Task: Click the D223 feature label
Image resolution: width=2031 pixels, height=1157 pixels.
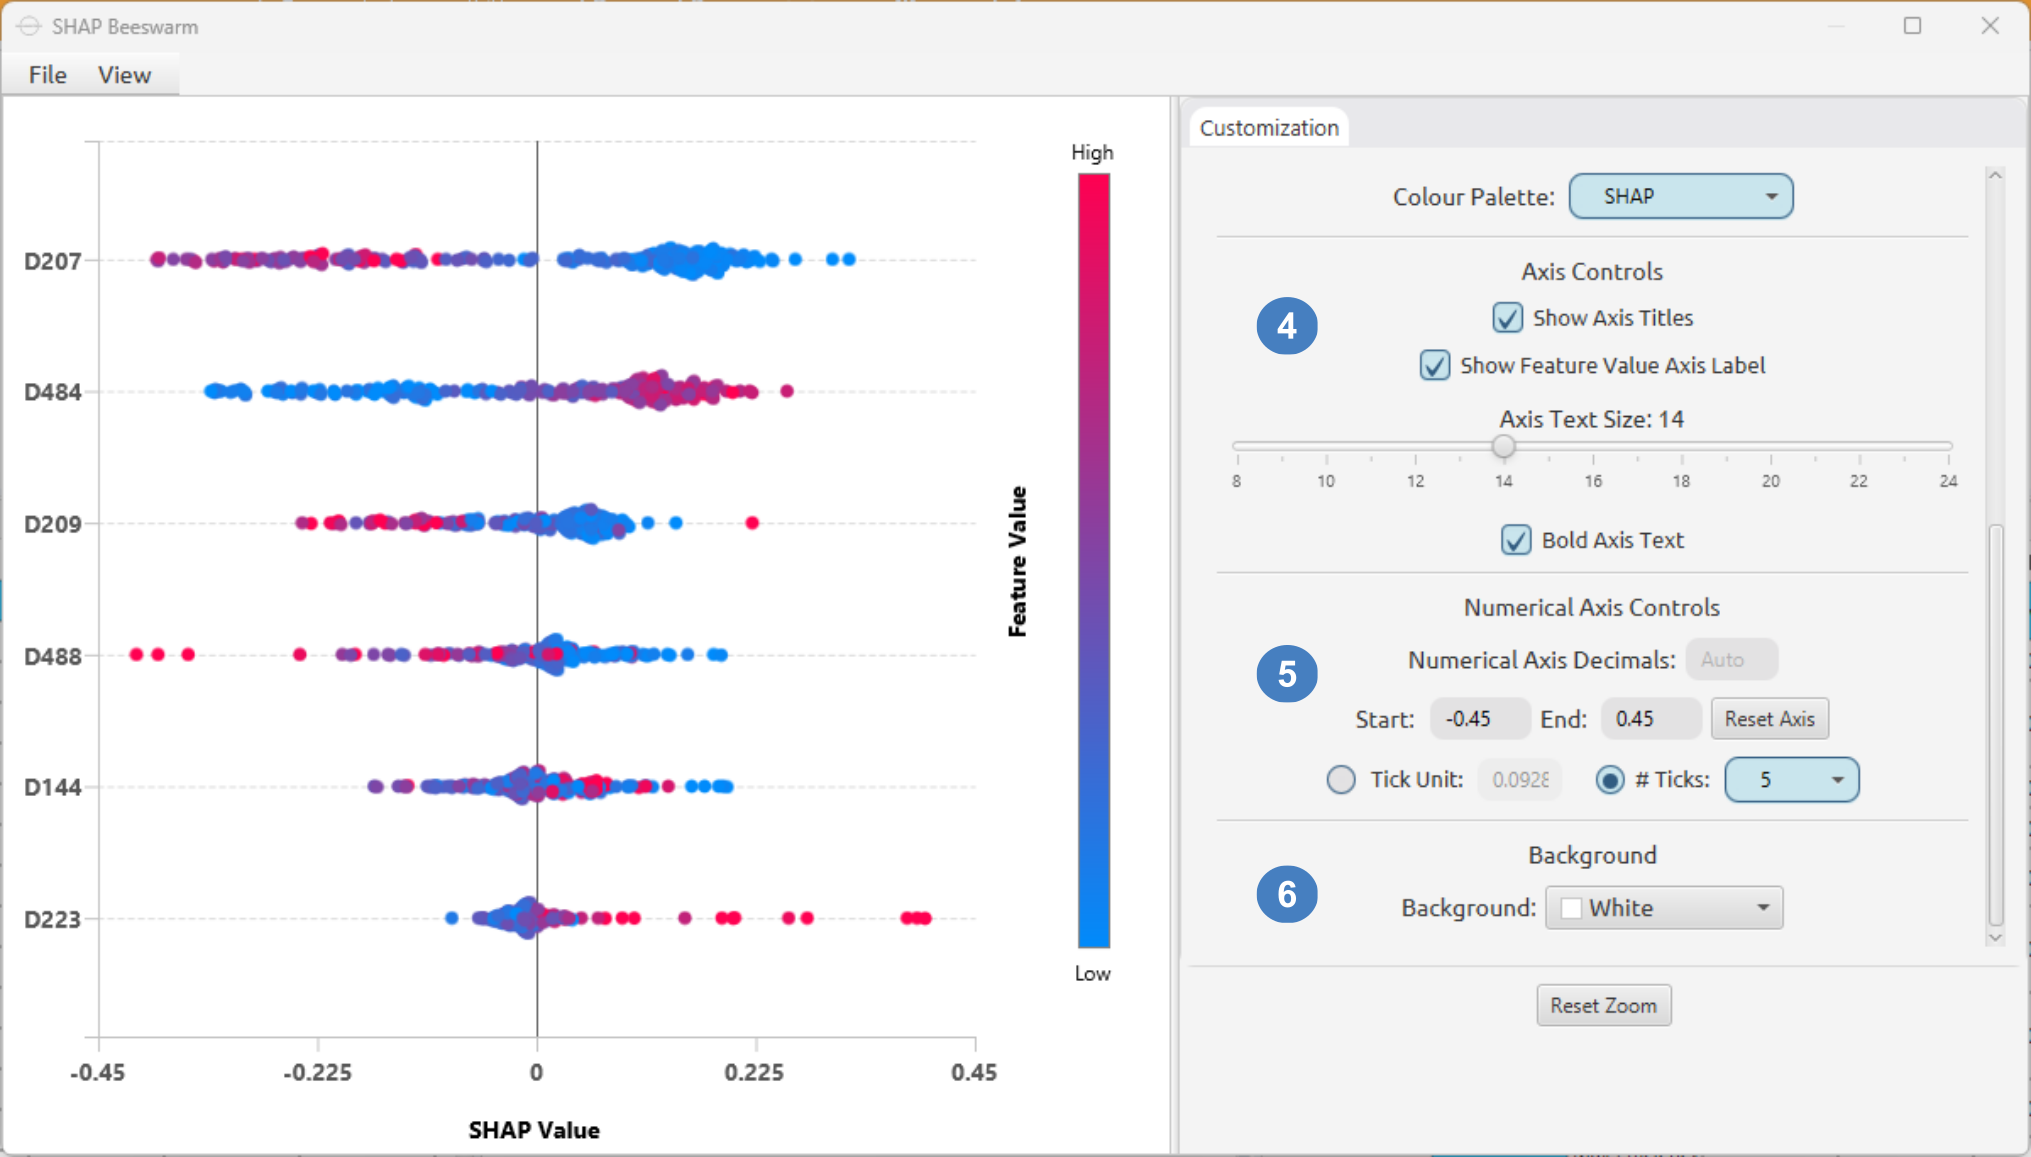Action: coord(52,920)
